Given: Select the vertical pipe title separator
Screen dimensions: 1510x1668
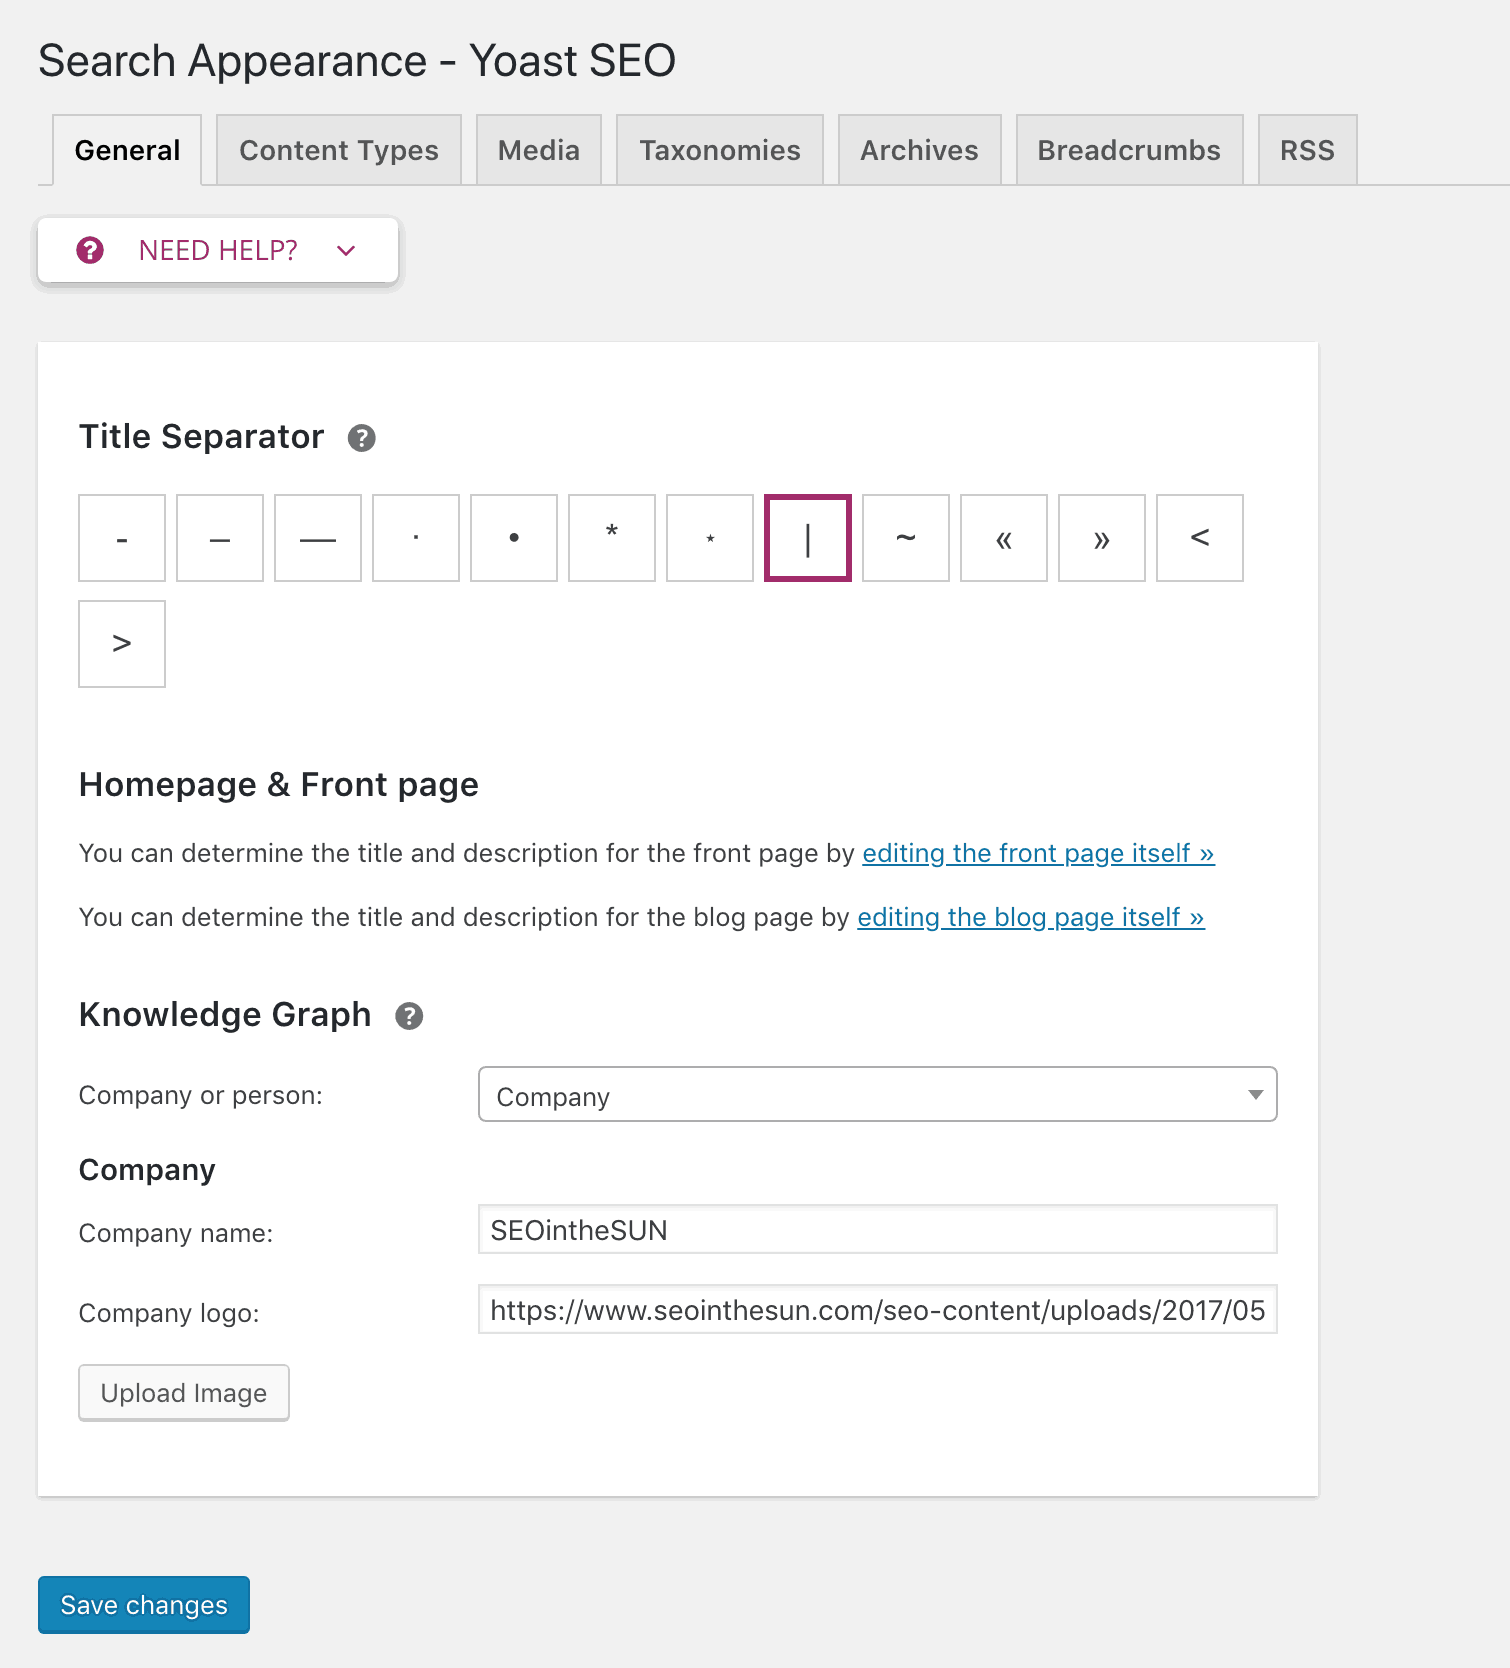Looking at the screenshot, I should click(808, 538).
